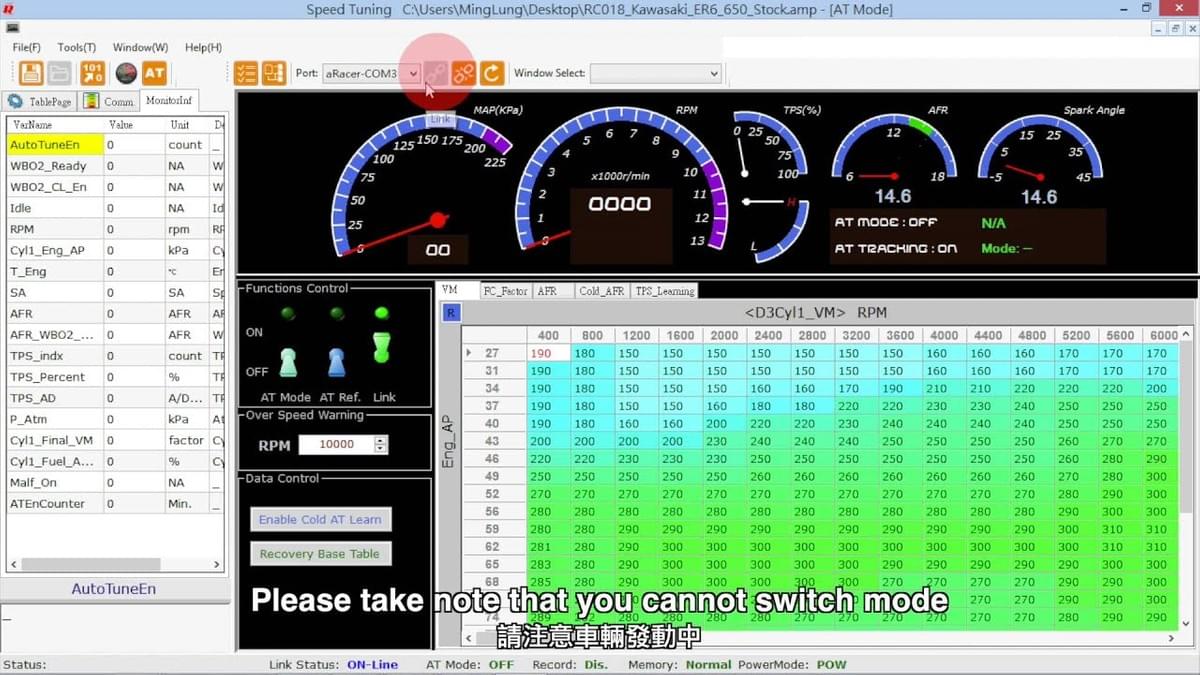1200x675 pixels.
Task: Select the TPS_indx variable row
Action: coord(115,355)
